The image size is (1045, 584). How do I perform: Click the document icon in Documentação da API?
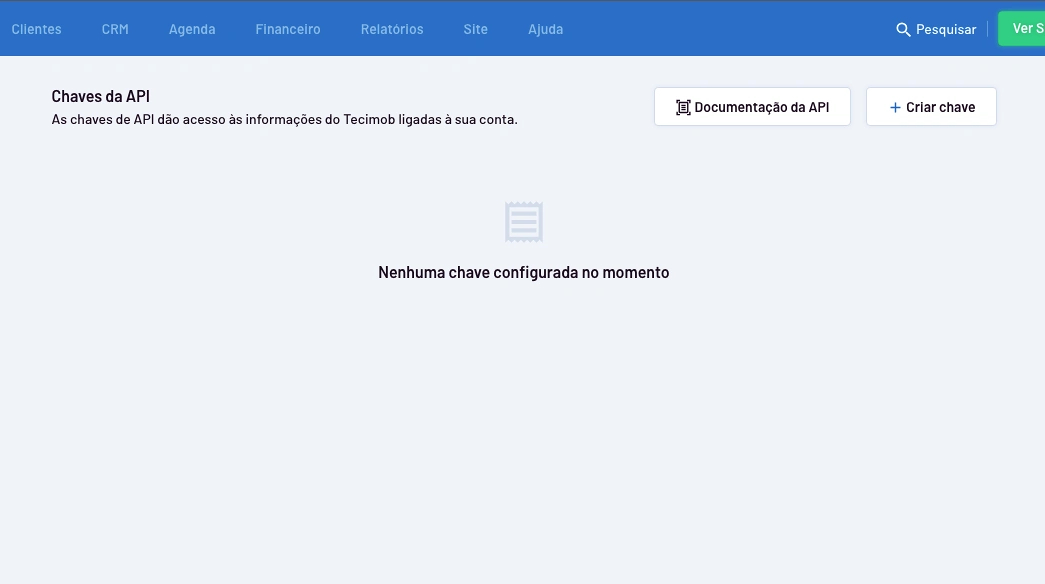(683, 107)
